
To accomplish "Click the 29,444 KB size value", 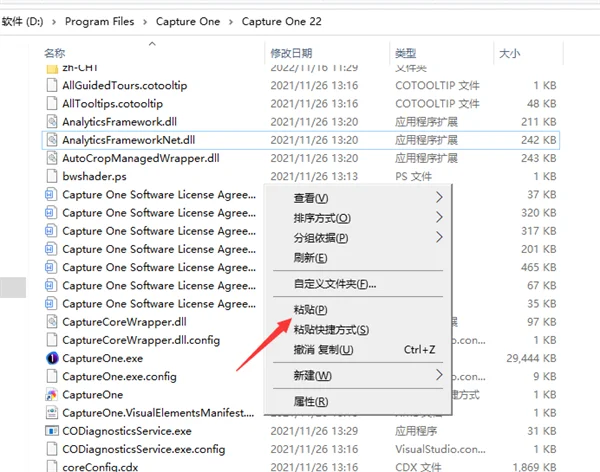I will click(x=532, y=358).
